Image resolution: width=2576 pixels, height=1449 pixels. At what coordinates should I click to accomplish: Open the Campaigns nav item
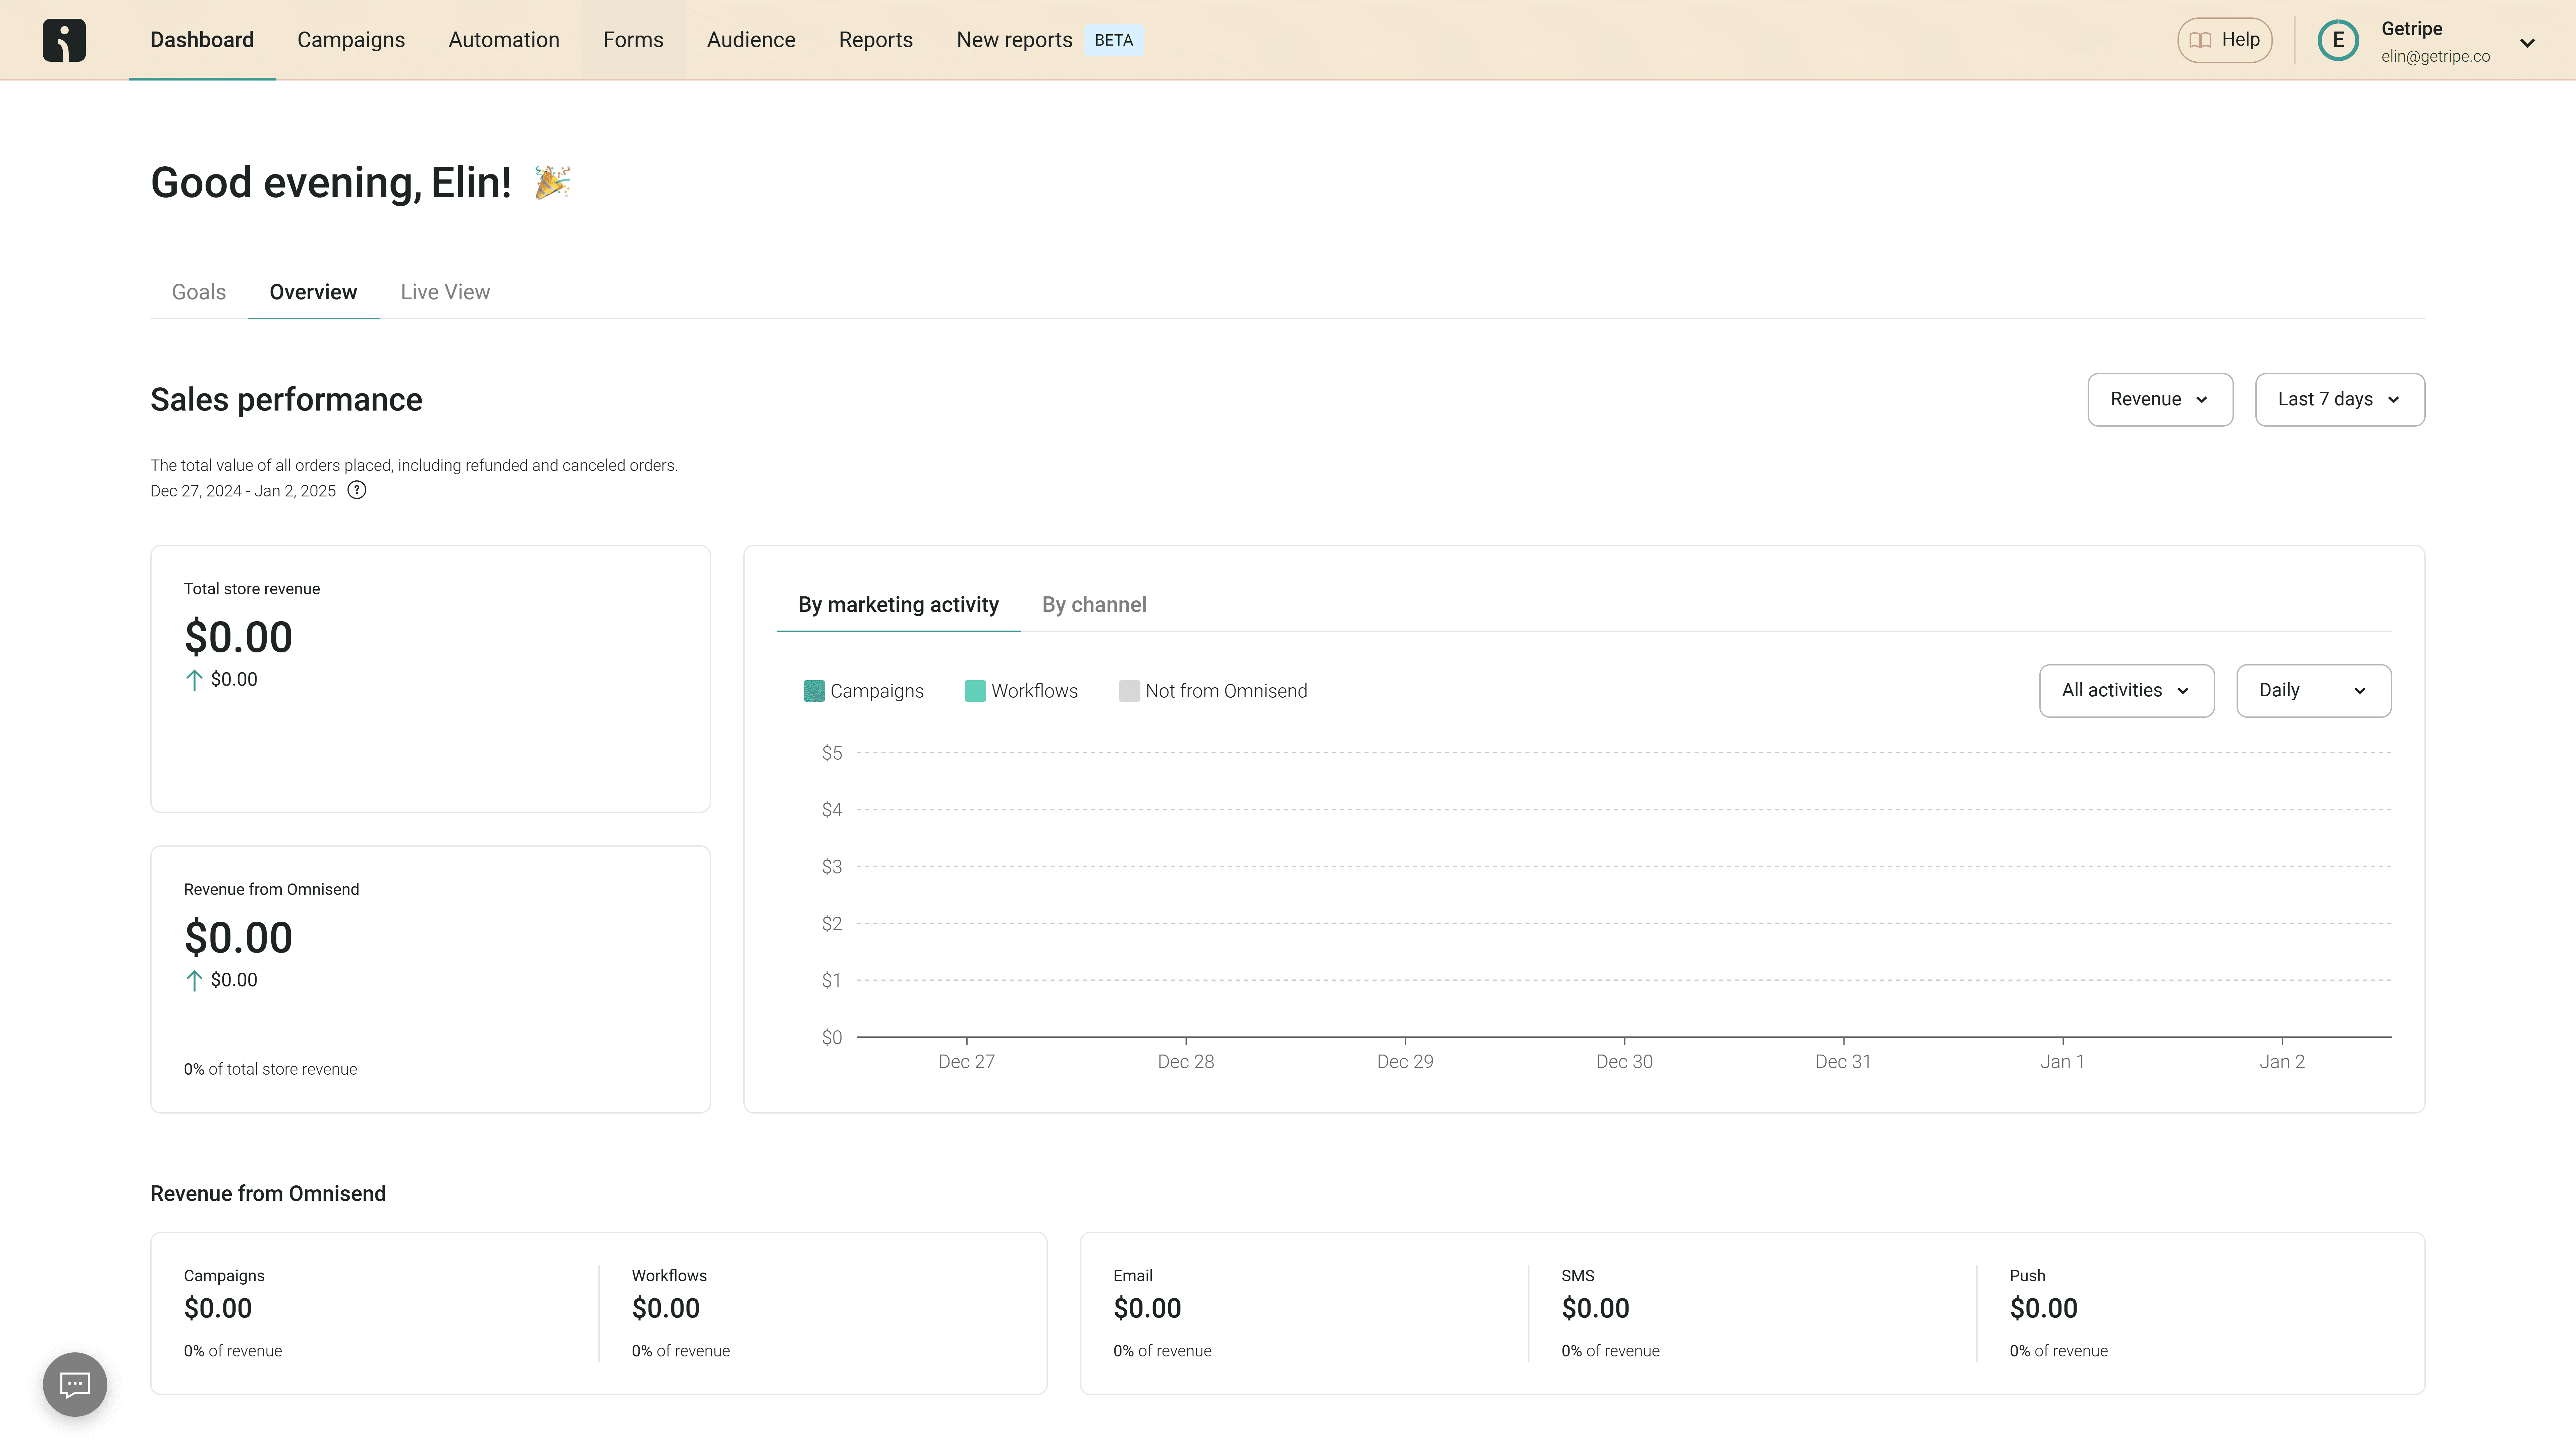351,40
